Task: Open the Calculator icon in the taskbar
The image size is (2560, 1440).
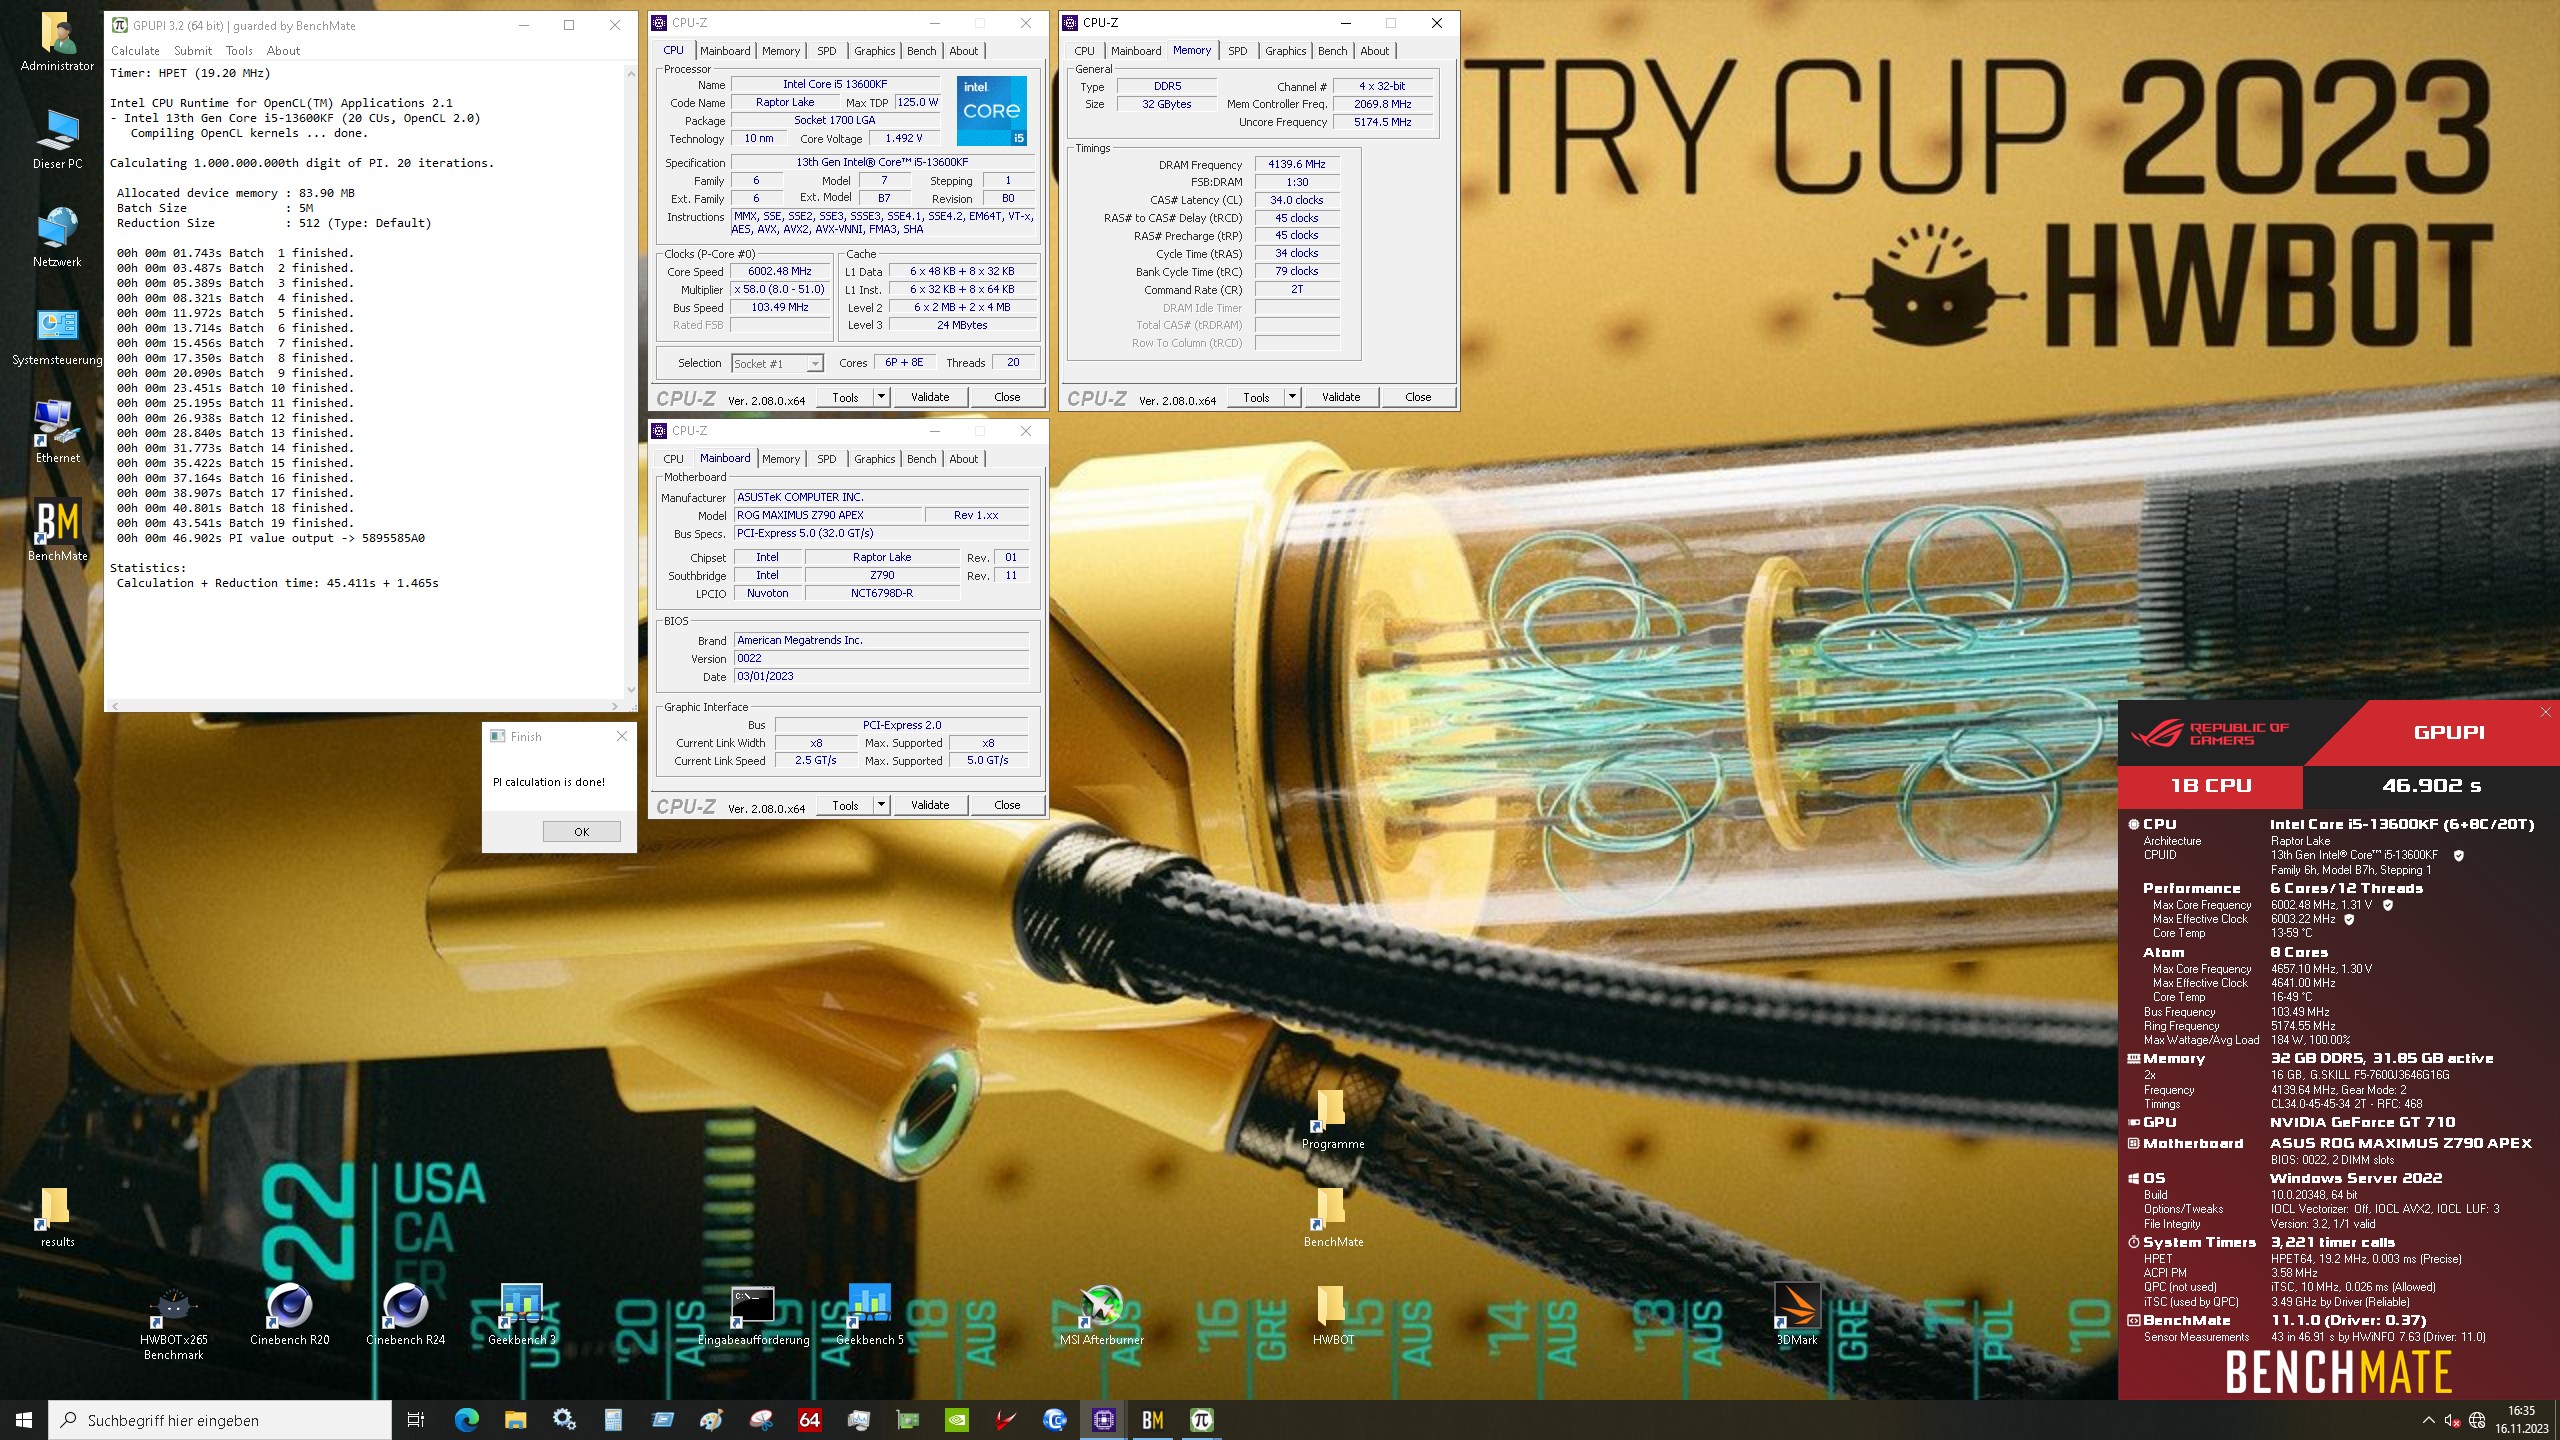Action: point(613,1420)
